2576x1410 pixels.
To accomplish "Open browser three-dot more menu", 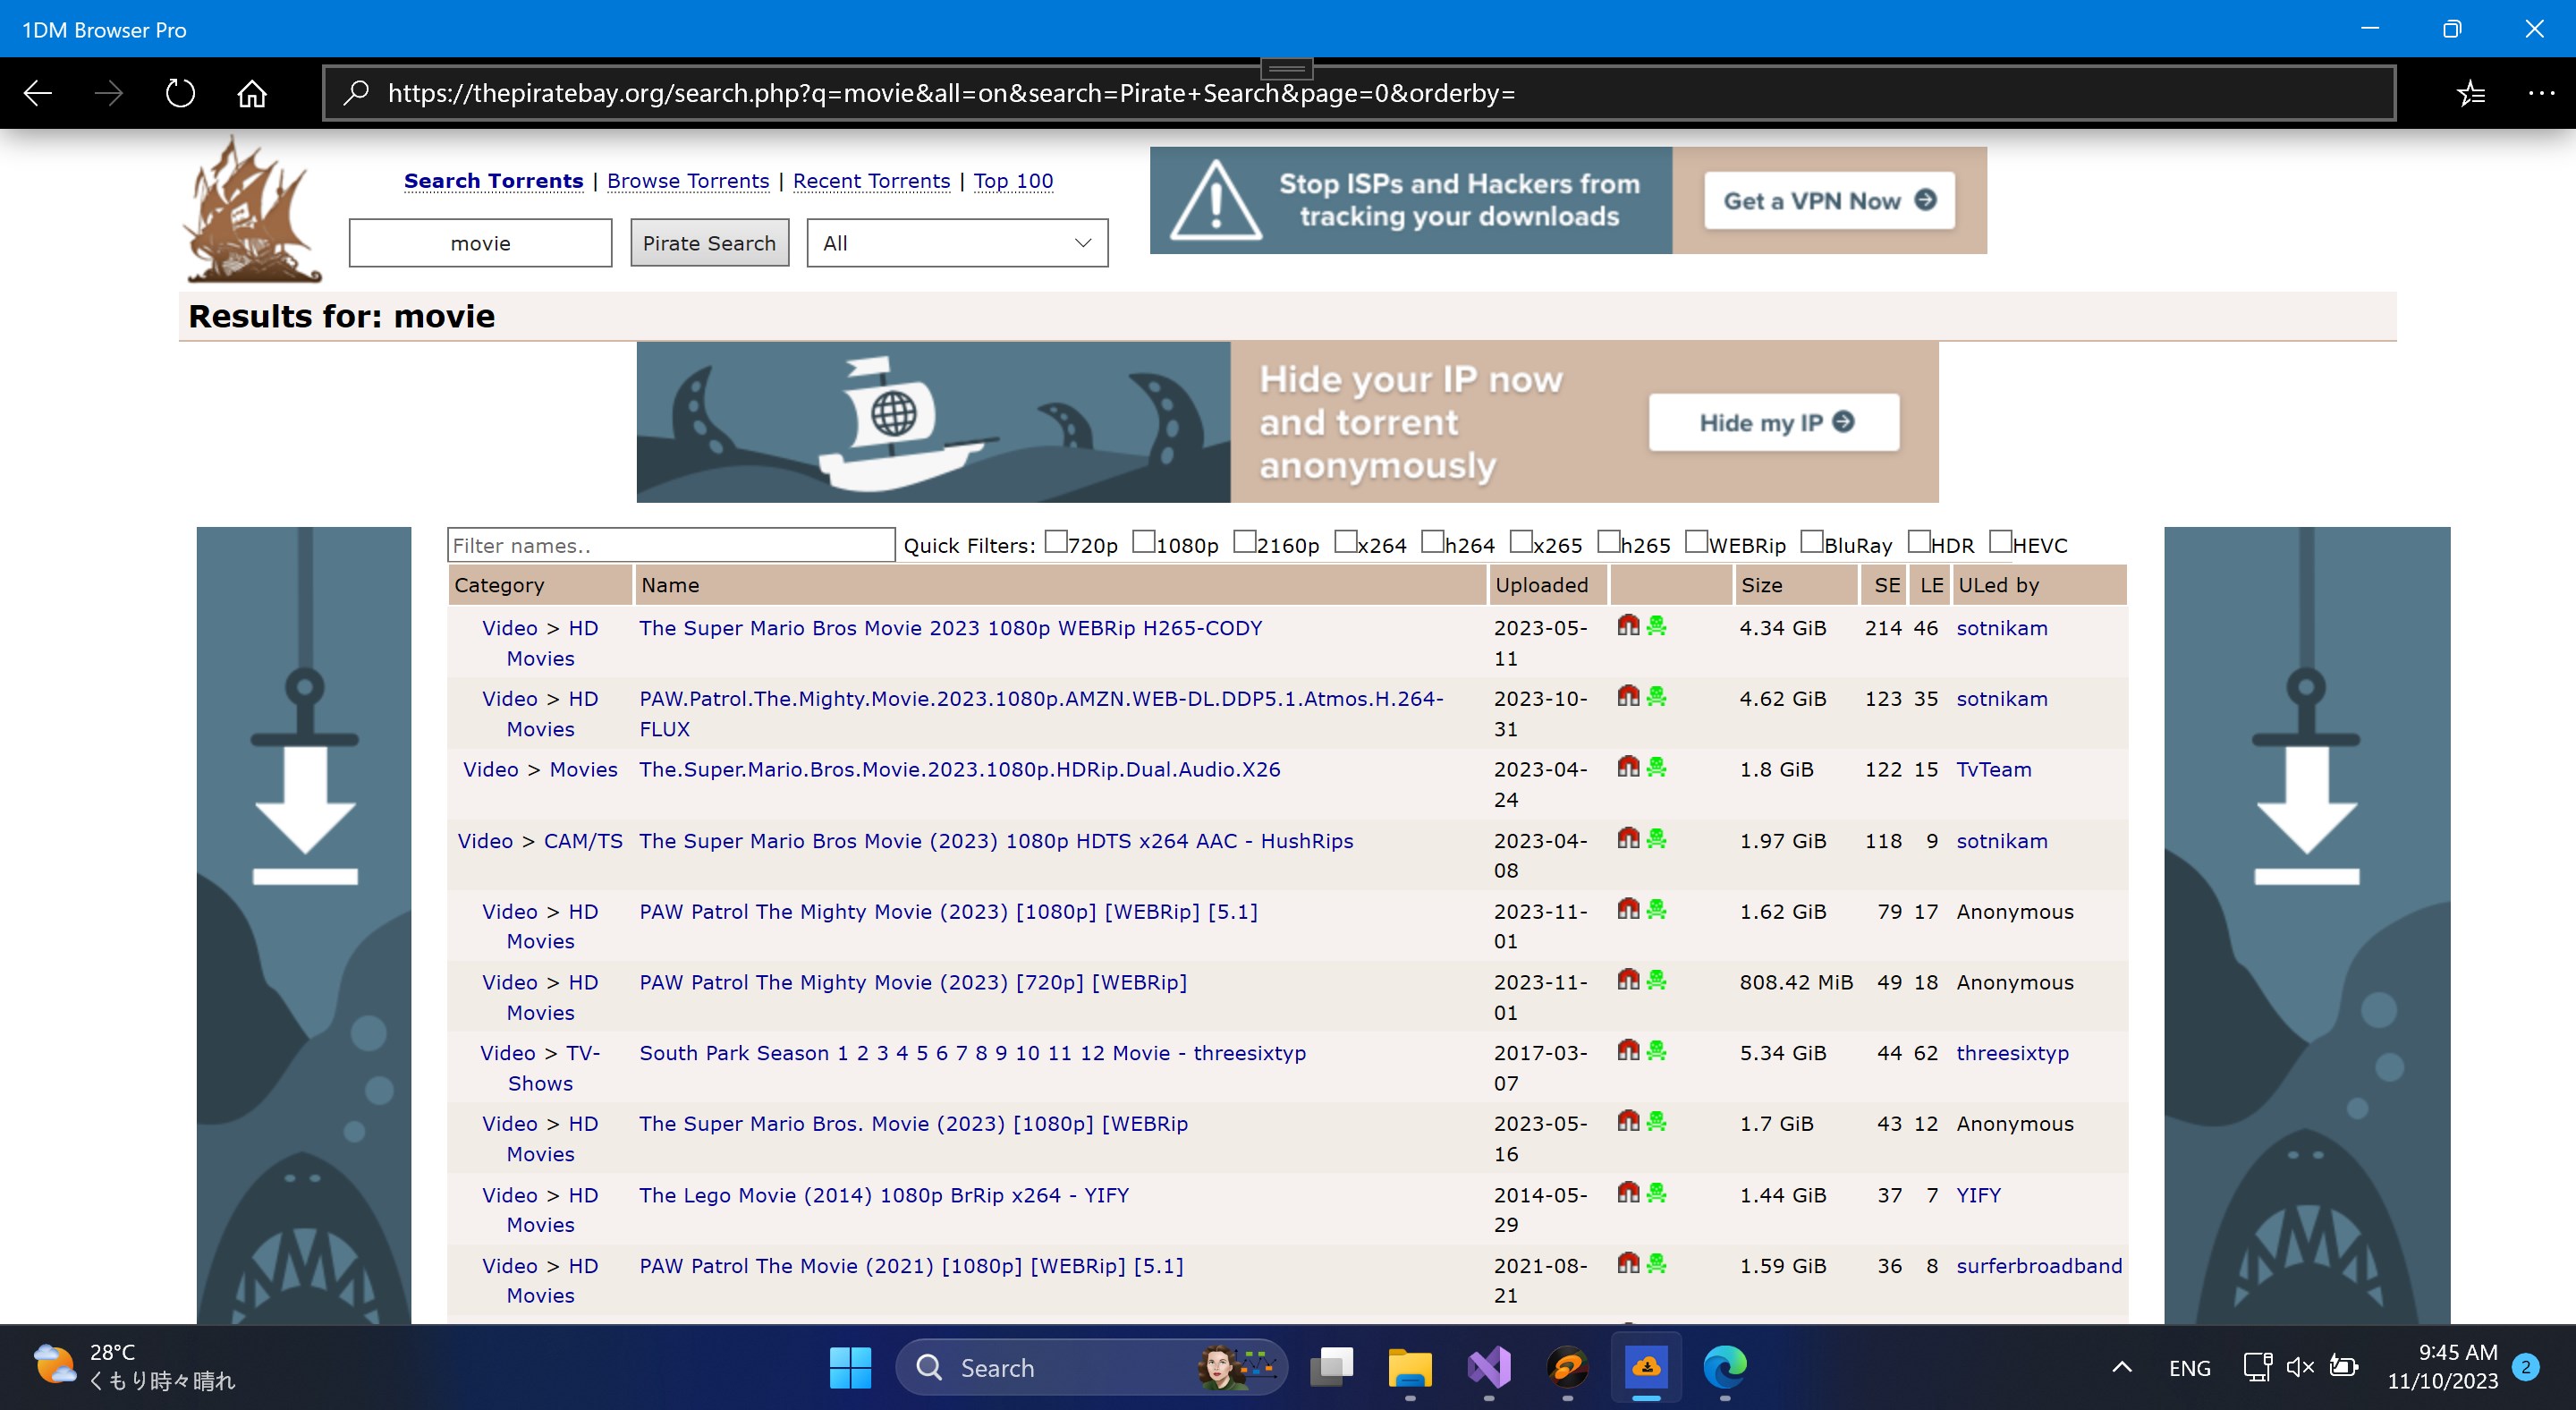I will pos(2541,93).
